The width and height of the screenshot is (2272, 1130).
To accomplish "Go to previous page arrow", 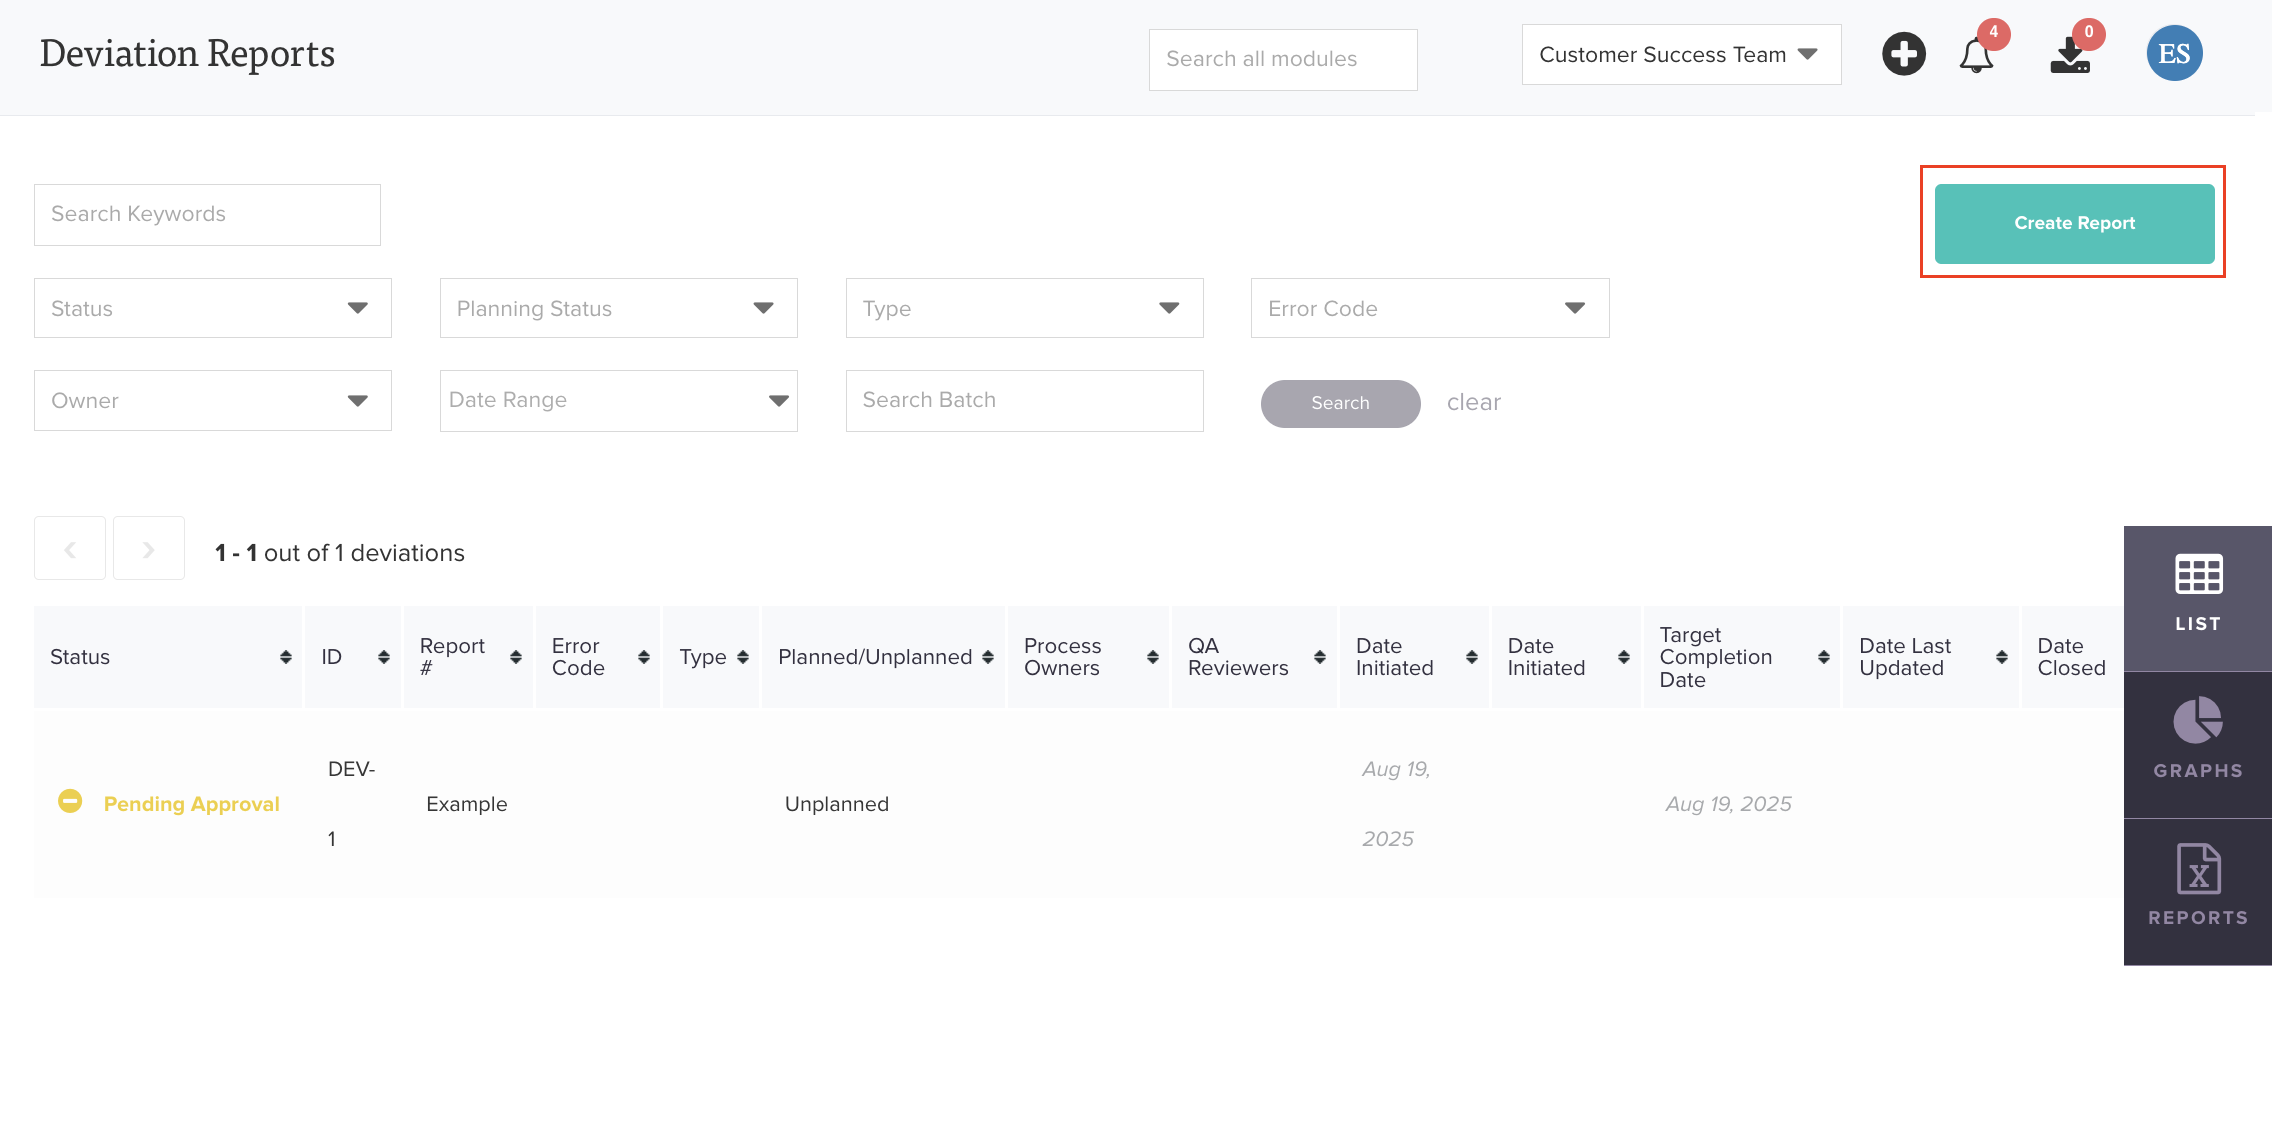I will point(70,549).
